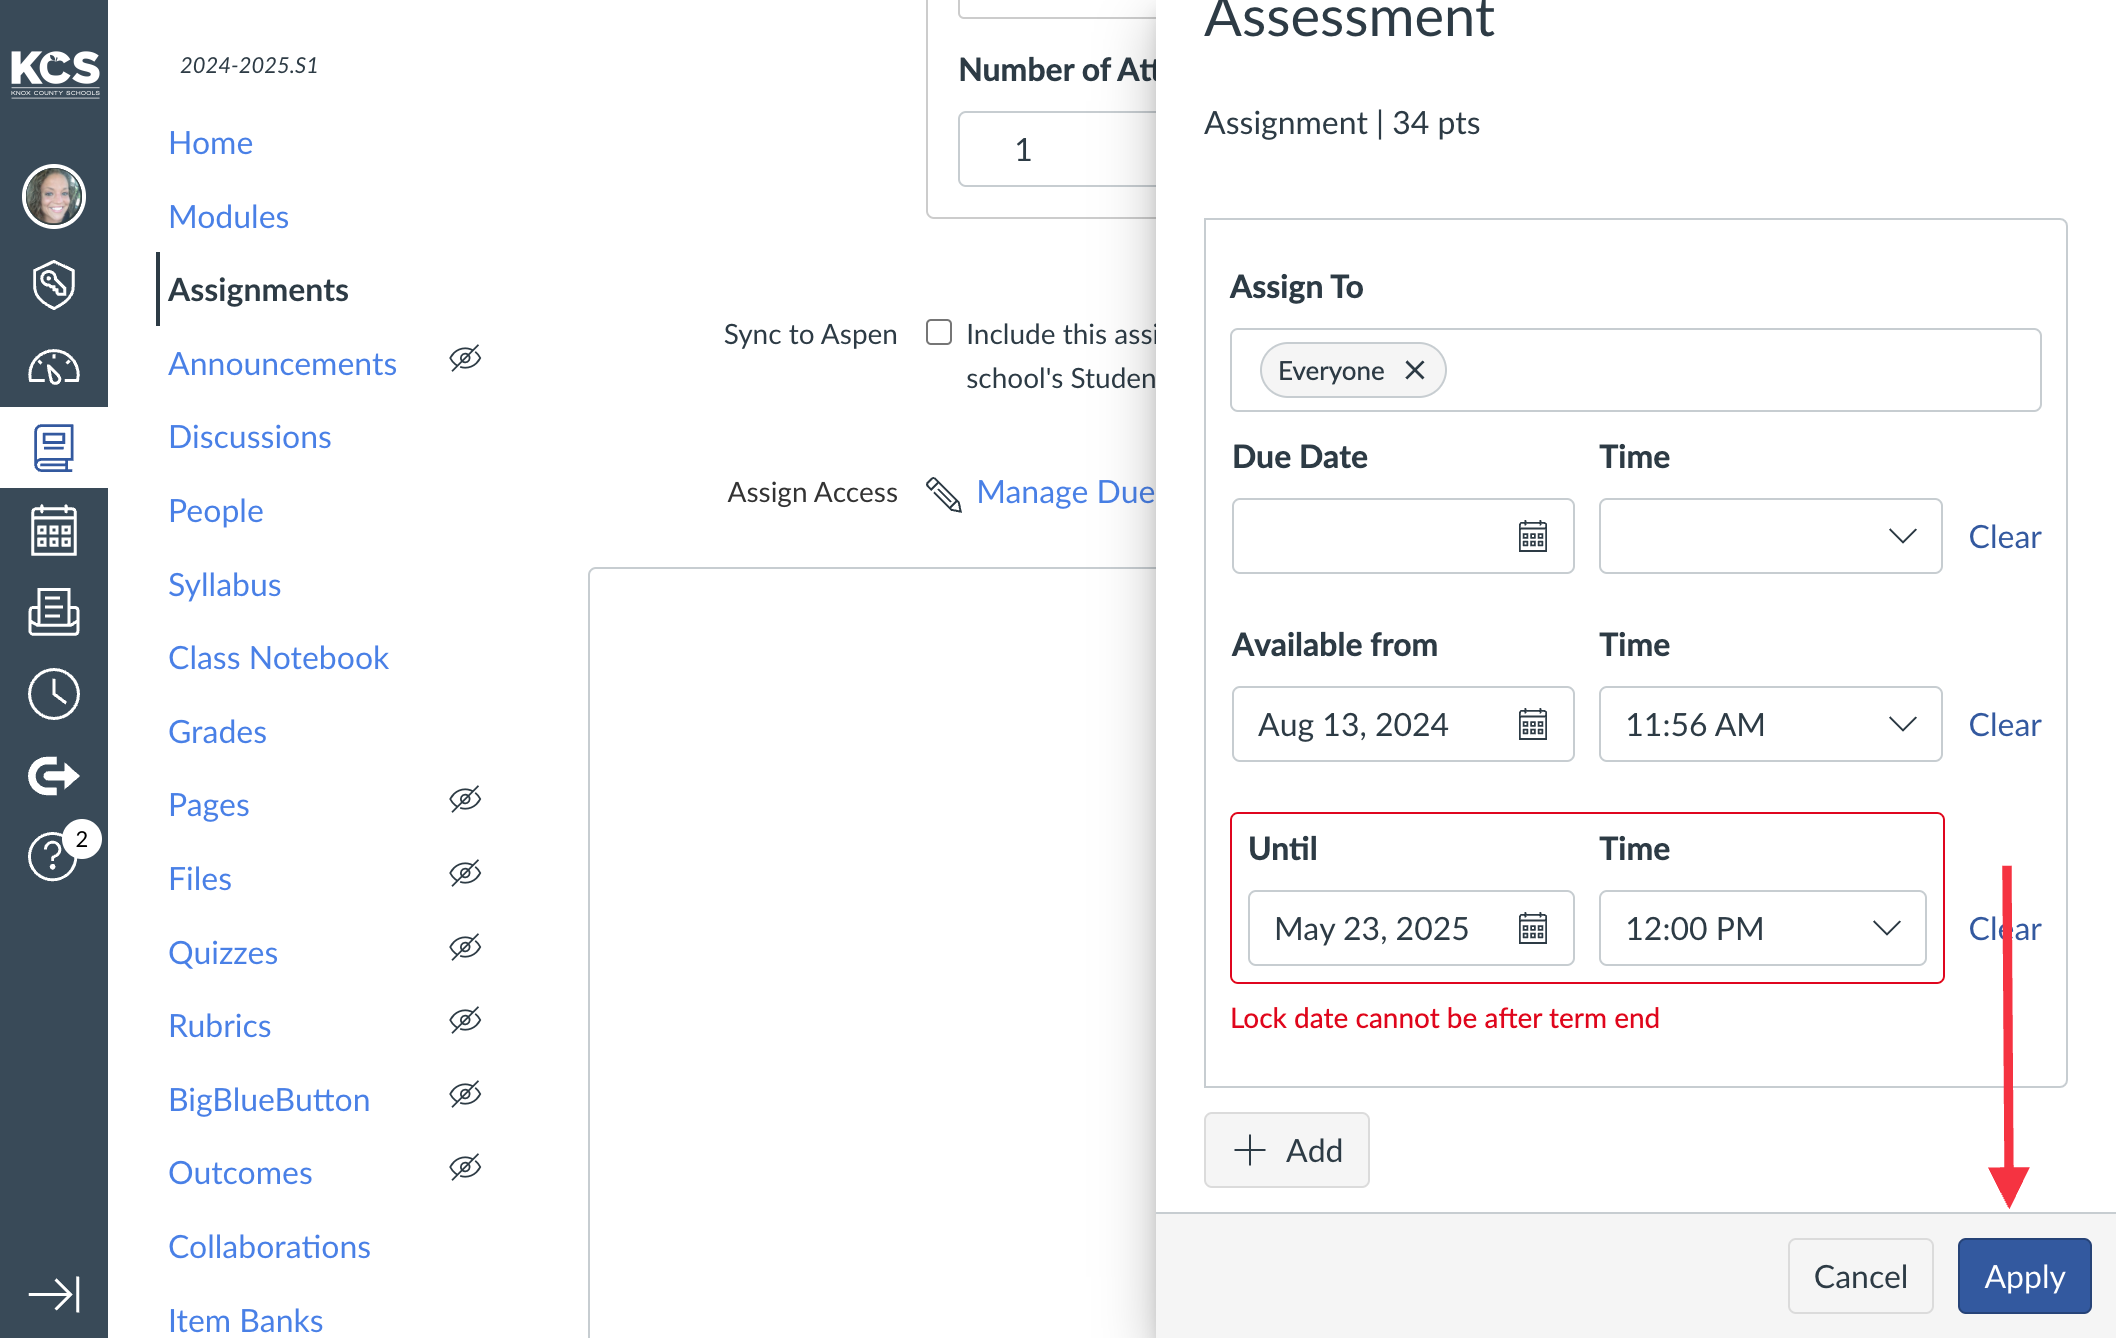The width and height of the screenshot is (2116, 1338).
Task: Clear the Due Date field
Action: pos(2004,537)
